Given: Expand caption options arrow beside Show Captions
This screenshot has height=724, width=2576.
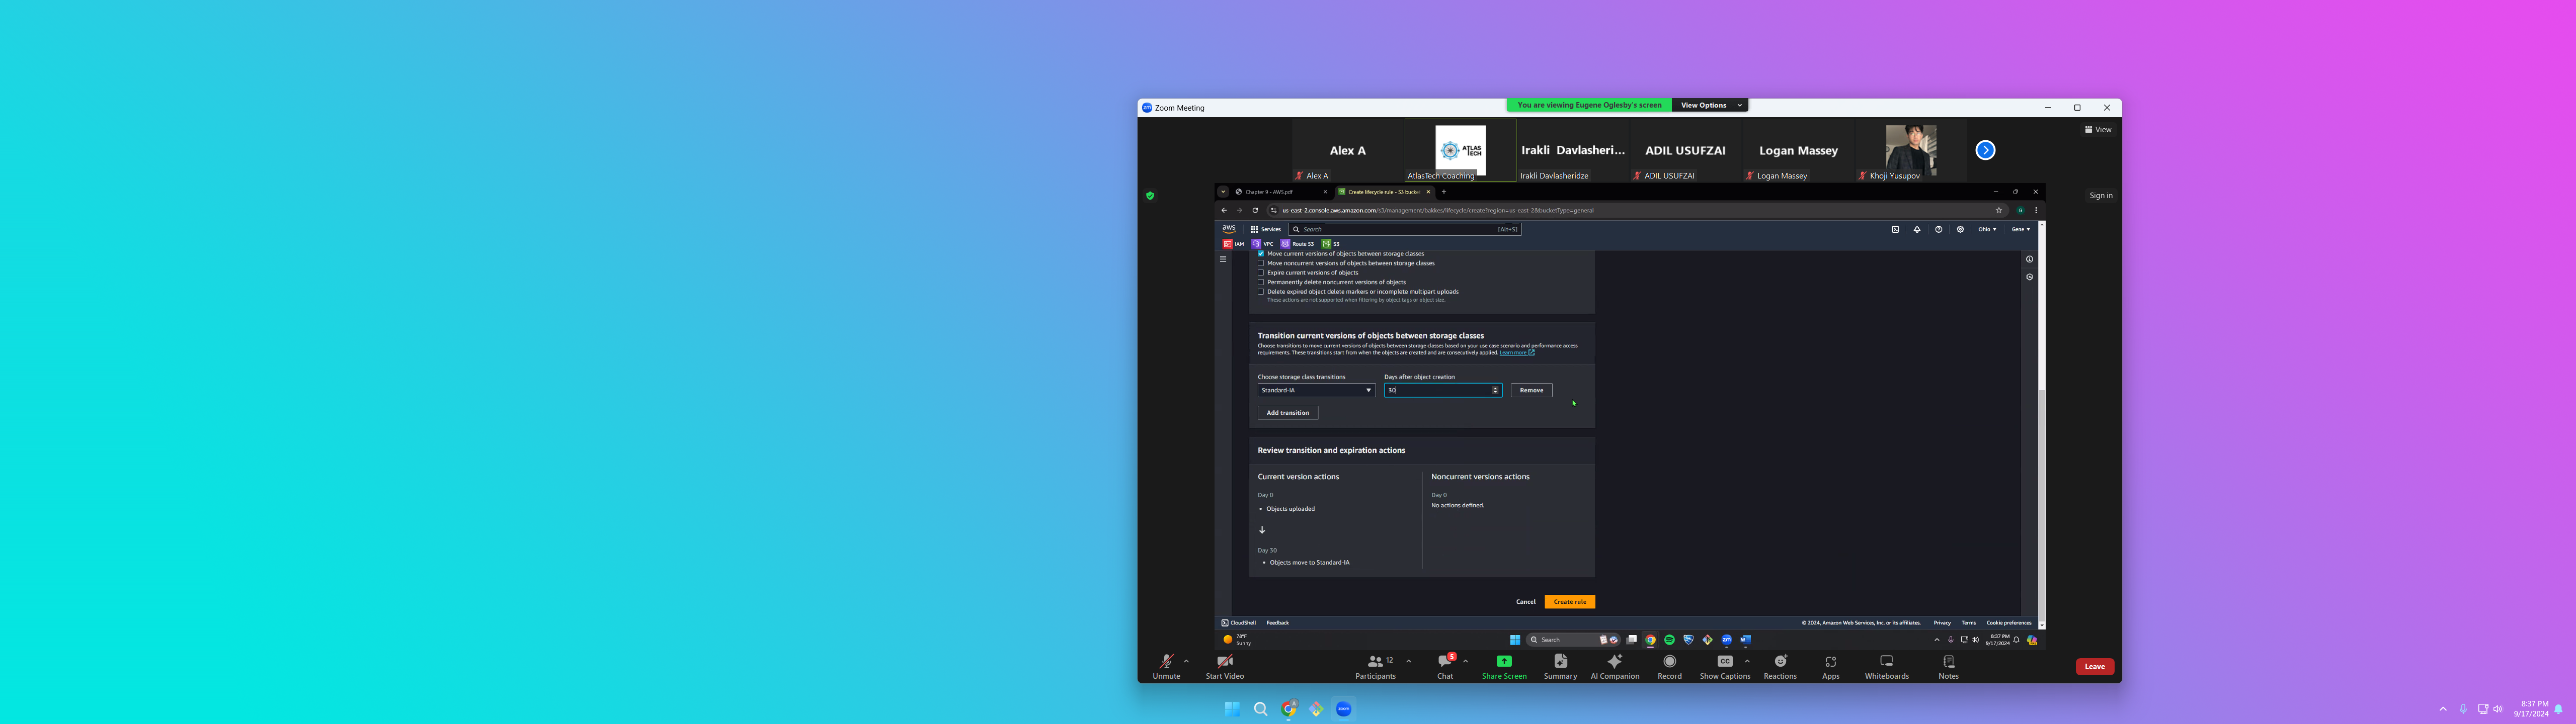Looking at the screenshot, I should click(1747, 661).
